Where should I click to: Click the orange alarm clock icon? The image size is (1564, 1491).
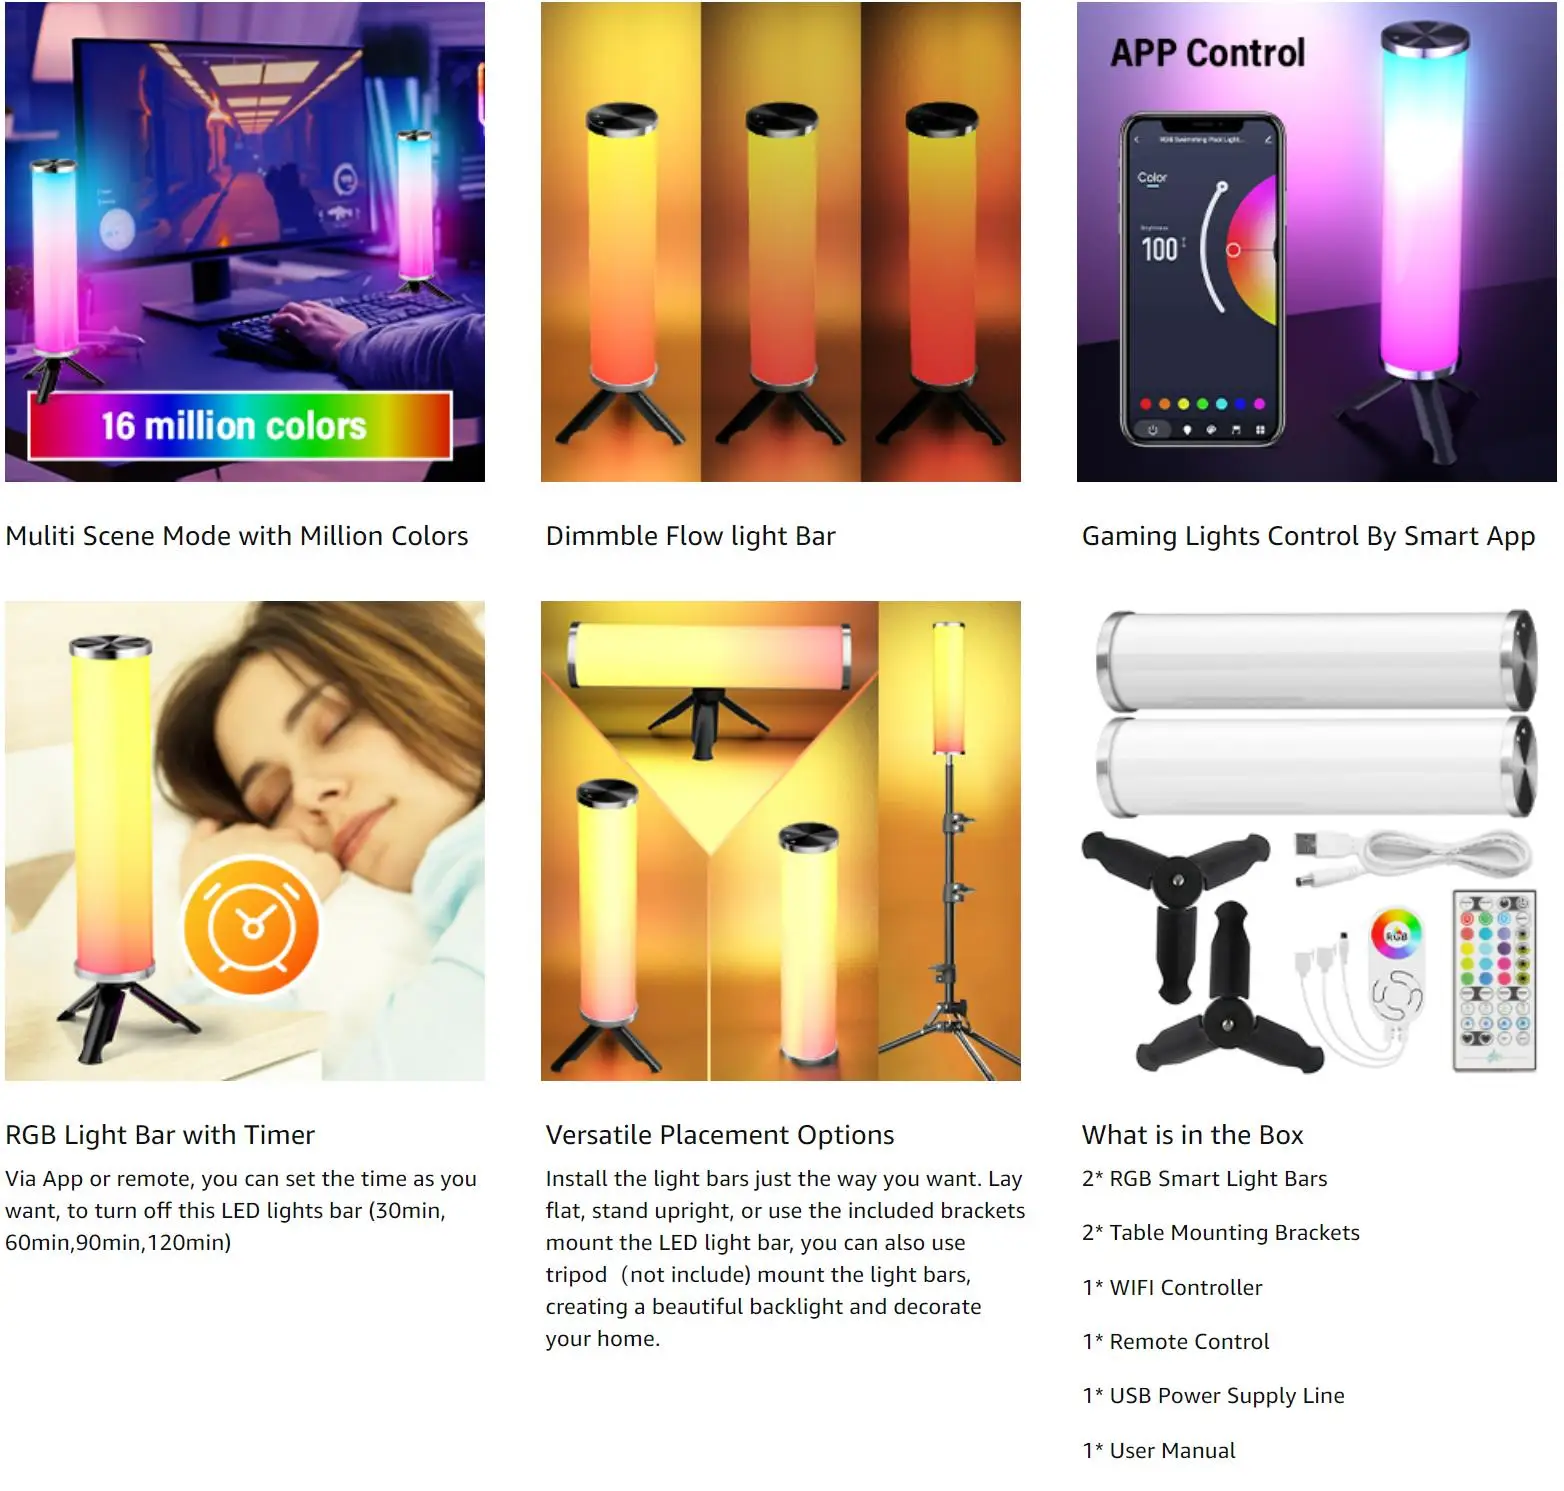point(252,925)
